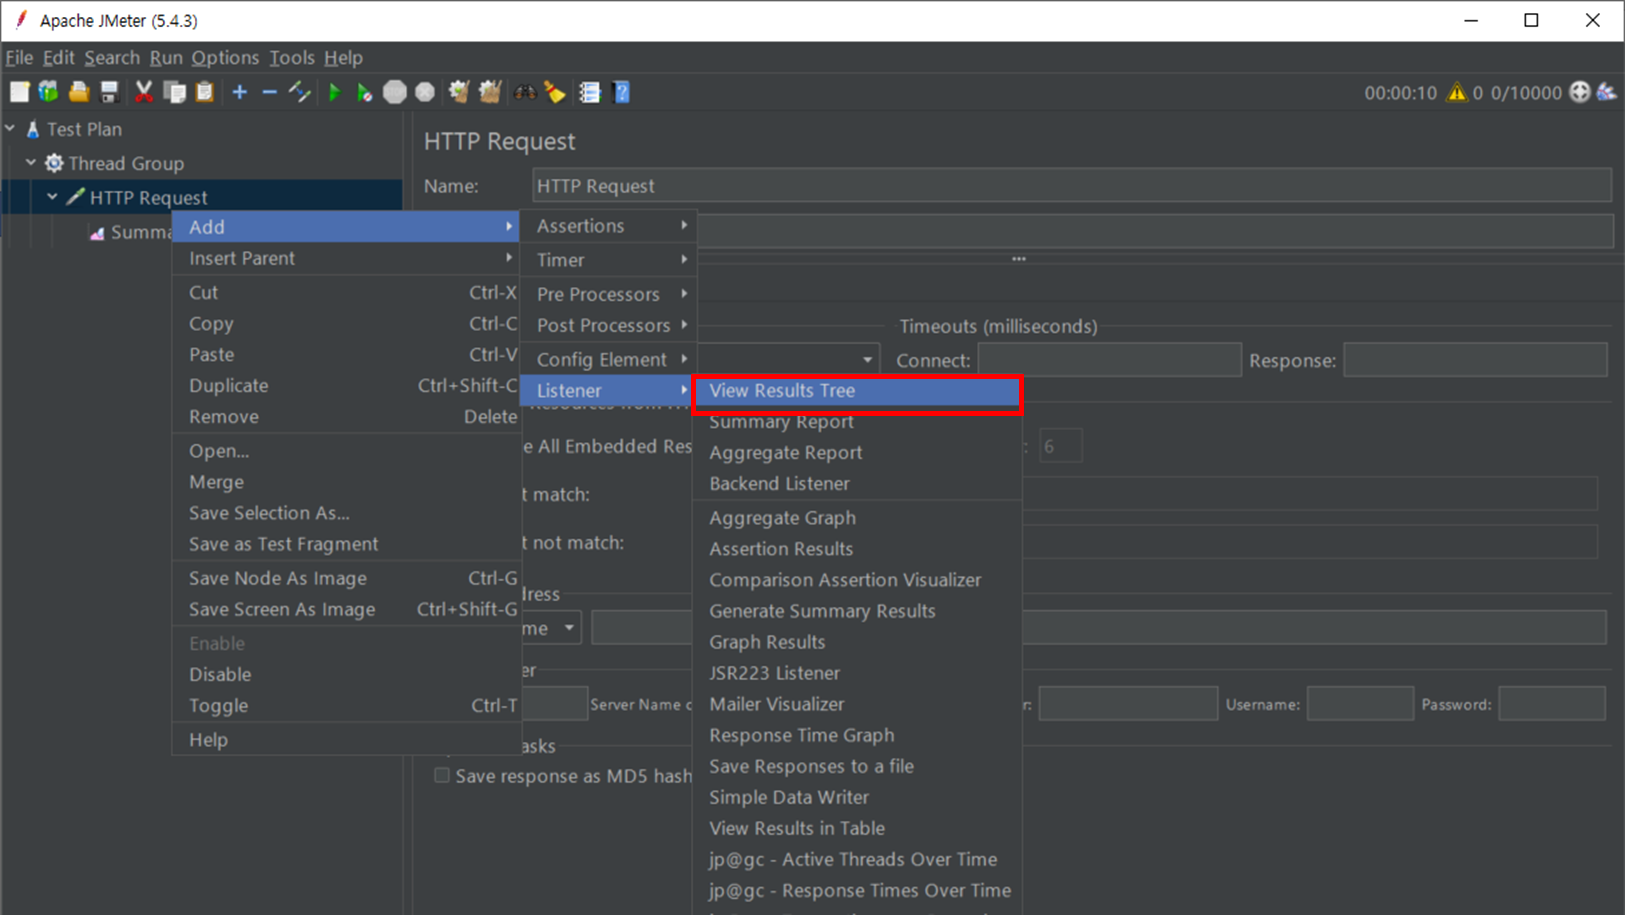
Task: Expand the Pre Processors submenu
Action: tap(608, 294)
